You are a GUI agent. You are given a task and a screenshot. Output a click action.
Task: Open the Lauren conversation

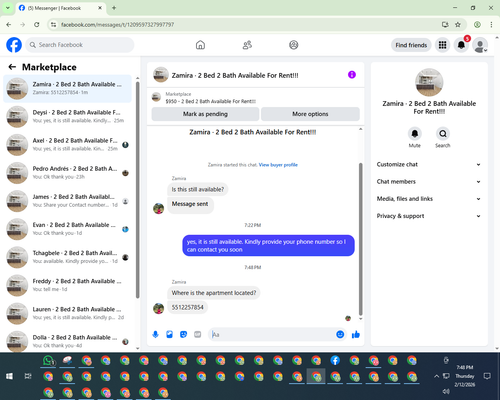[67, 313]
